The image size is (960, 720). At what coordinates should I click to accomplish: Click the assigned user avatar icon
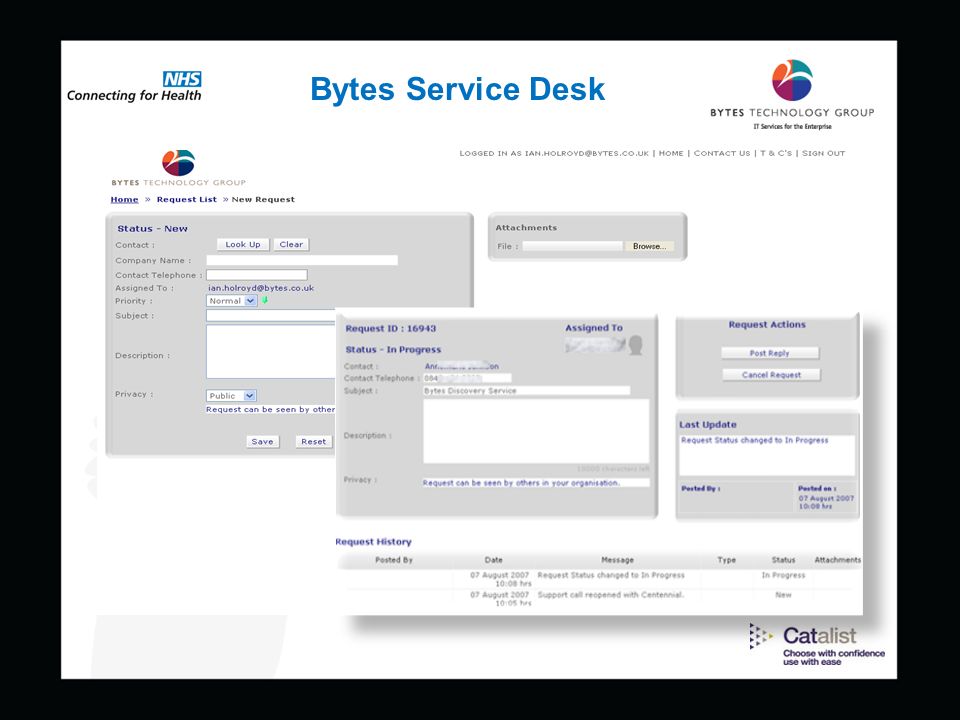(636, 345)
